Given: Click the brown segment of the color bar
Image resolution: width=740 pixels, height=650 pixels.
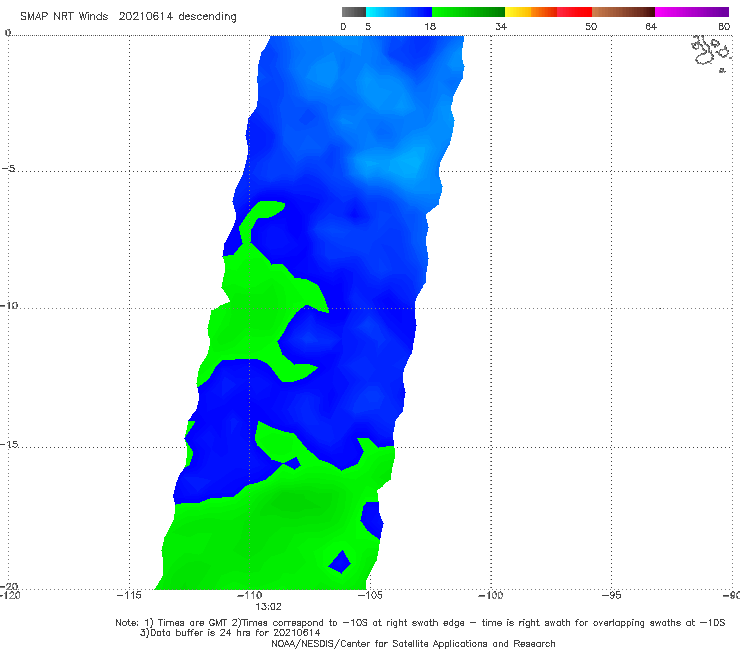Looking at the screenshot, I should (623, 12).
